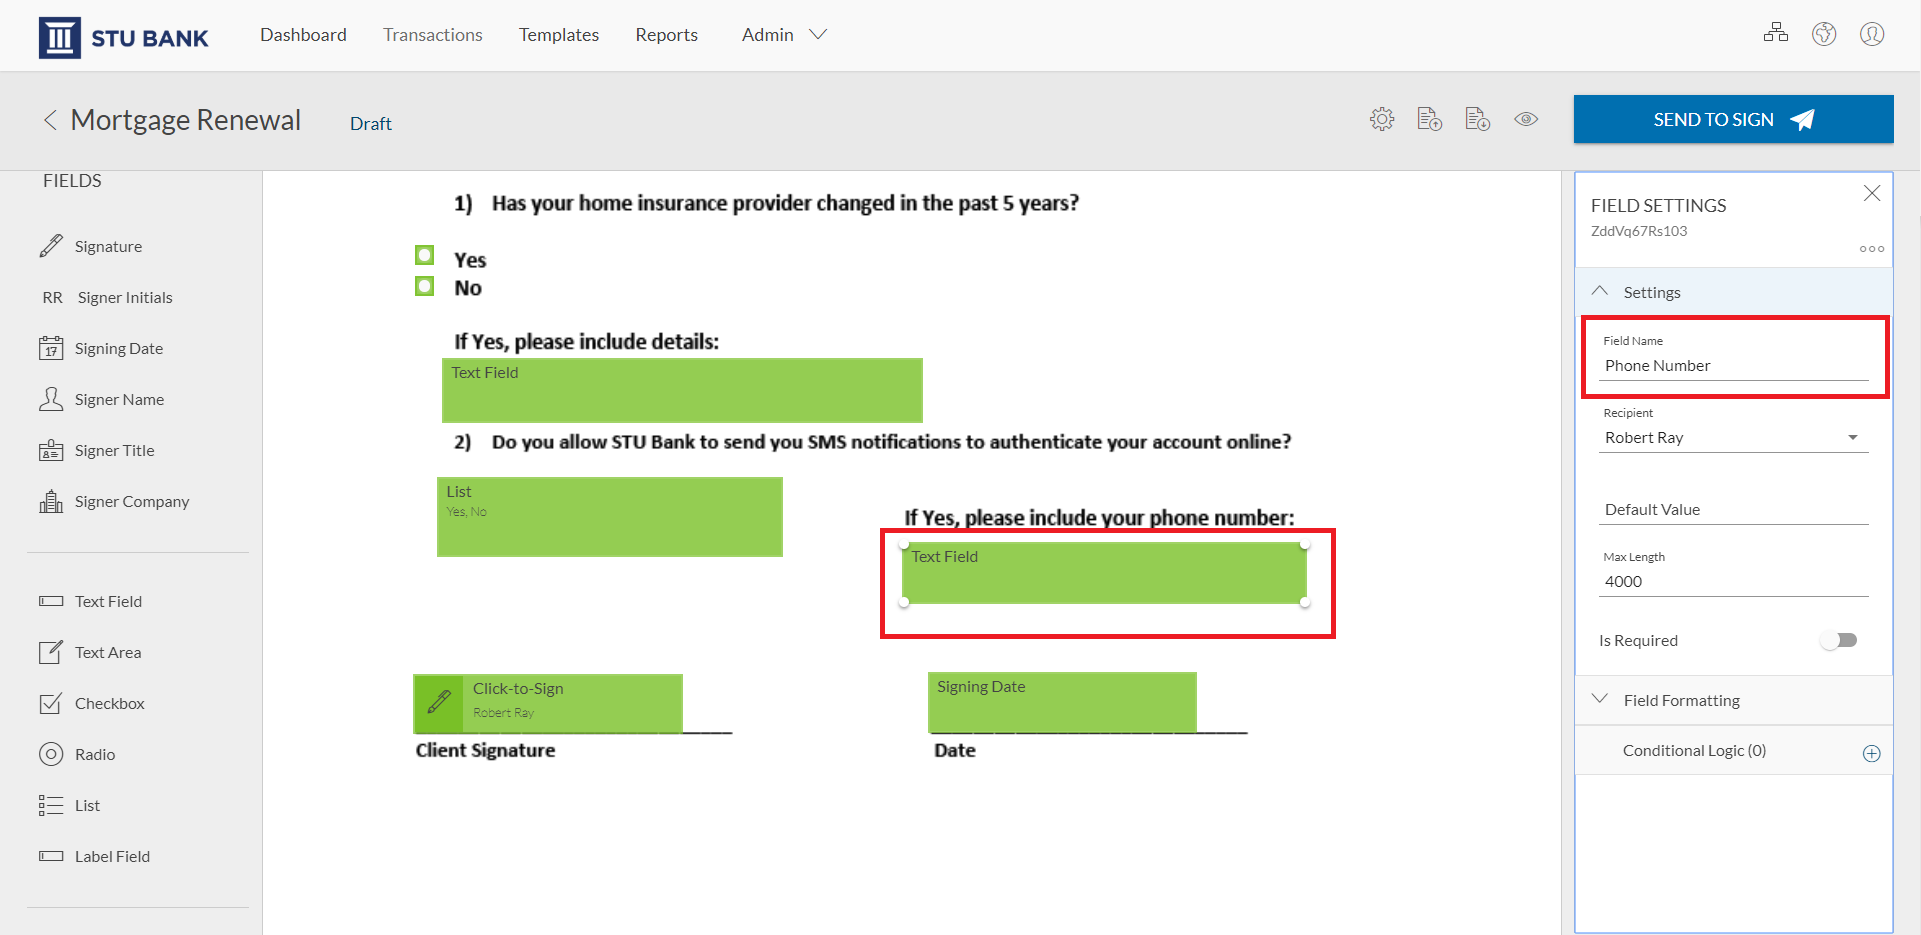Toggle the Is Required switch
This screenshot has width=1921, height=935.
1839,640
